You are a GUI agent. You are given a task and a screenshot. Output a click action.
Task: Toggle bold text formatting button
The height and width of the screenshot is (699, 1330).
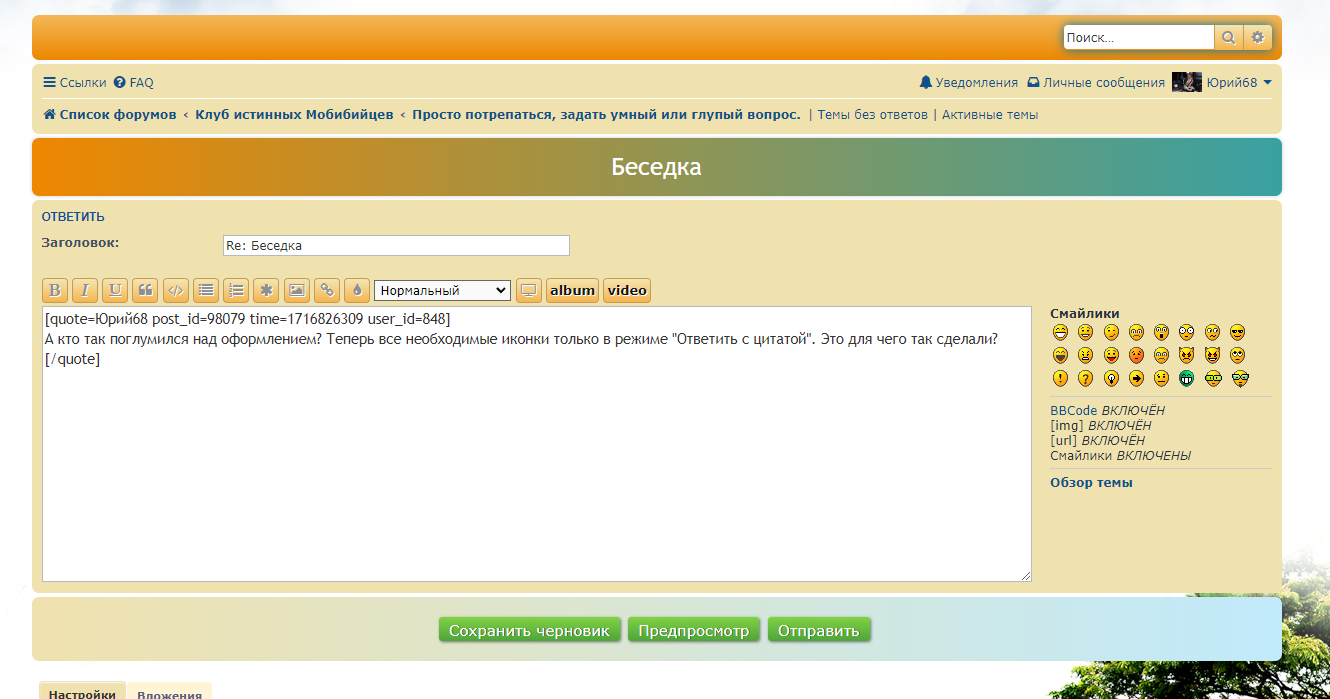(x=55, y=290)
